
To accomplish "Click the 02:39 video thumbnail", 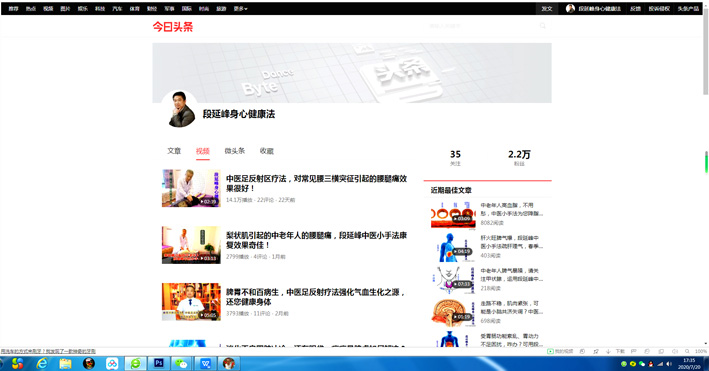I will coord(191,188).
